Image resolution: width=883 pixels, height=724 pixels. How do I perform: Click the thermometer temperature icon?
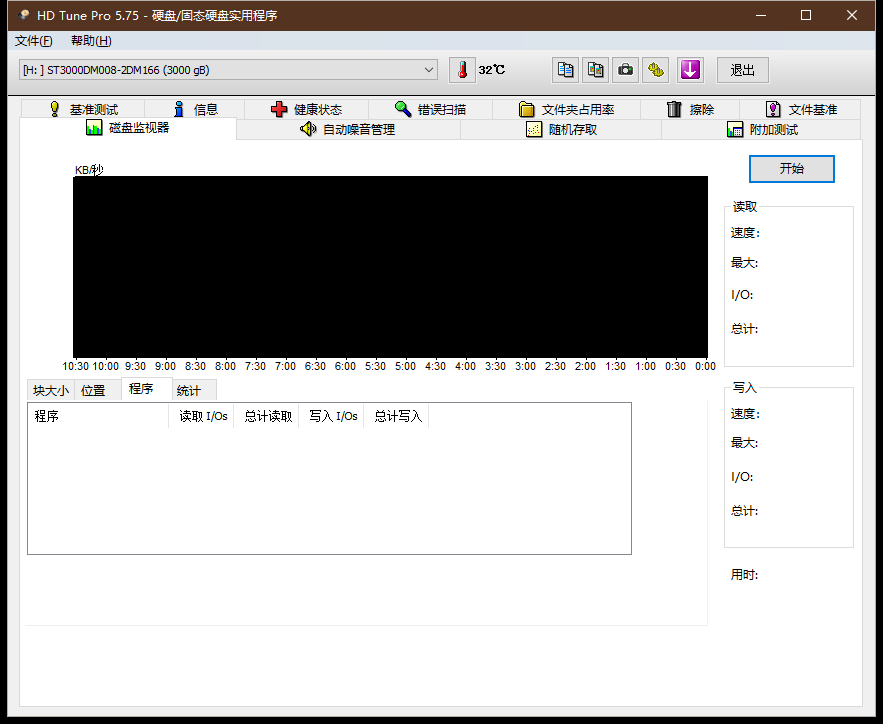(x=462, y=70)
